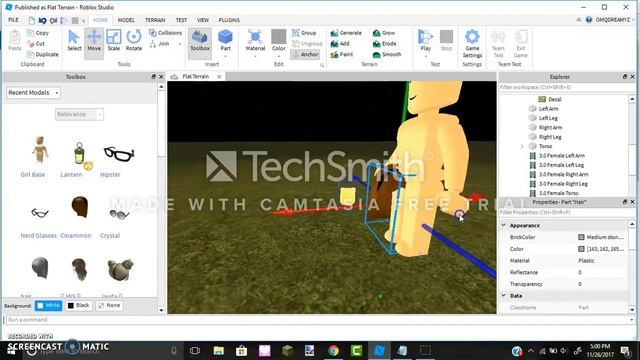The image size is (640, 360).
Task: Set toolbox background to Black
Action: [x=78, y=305]
